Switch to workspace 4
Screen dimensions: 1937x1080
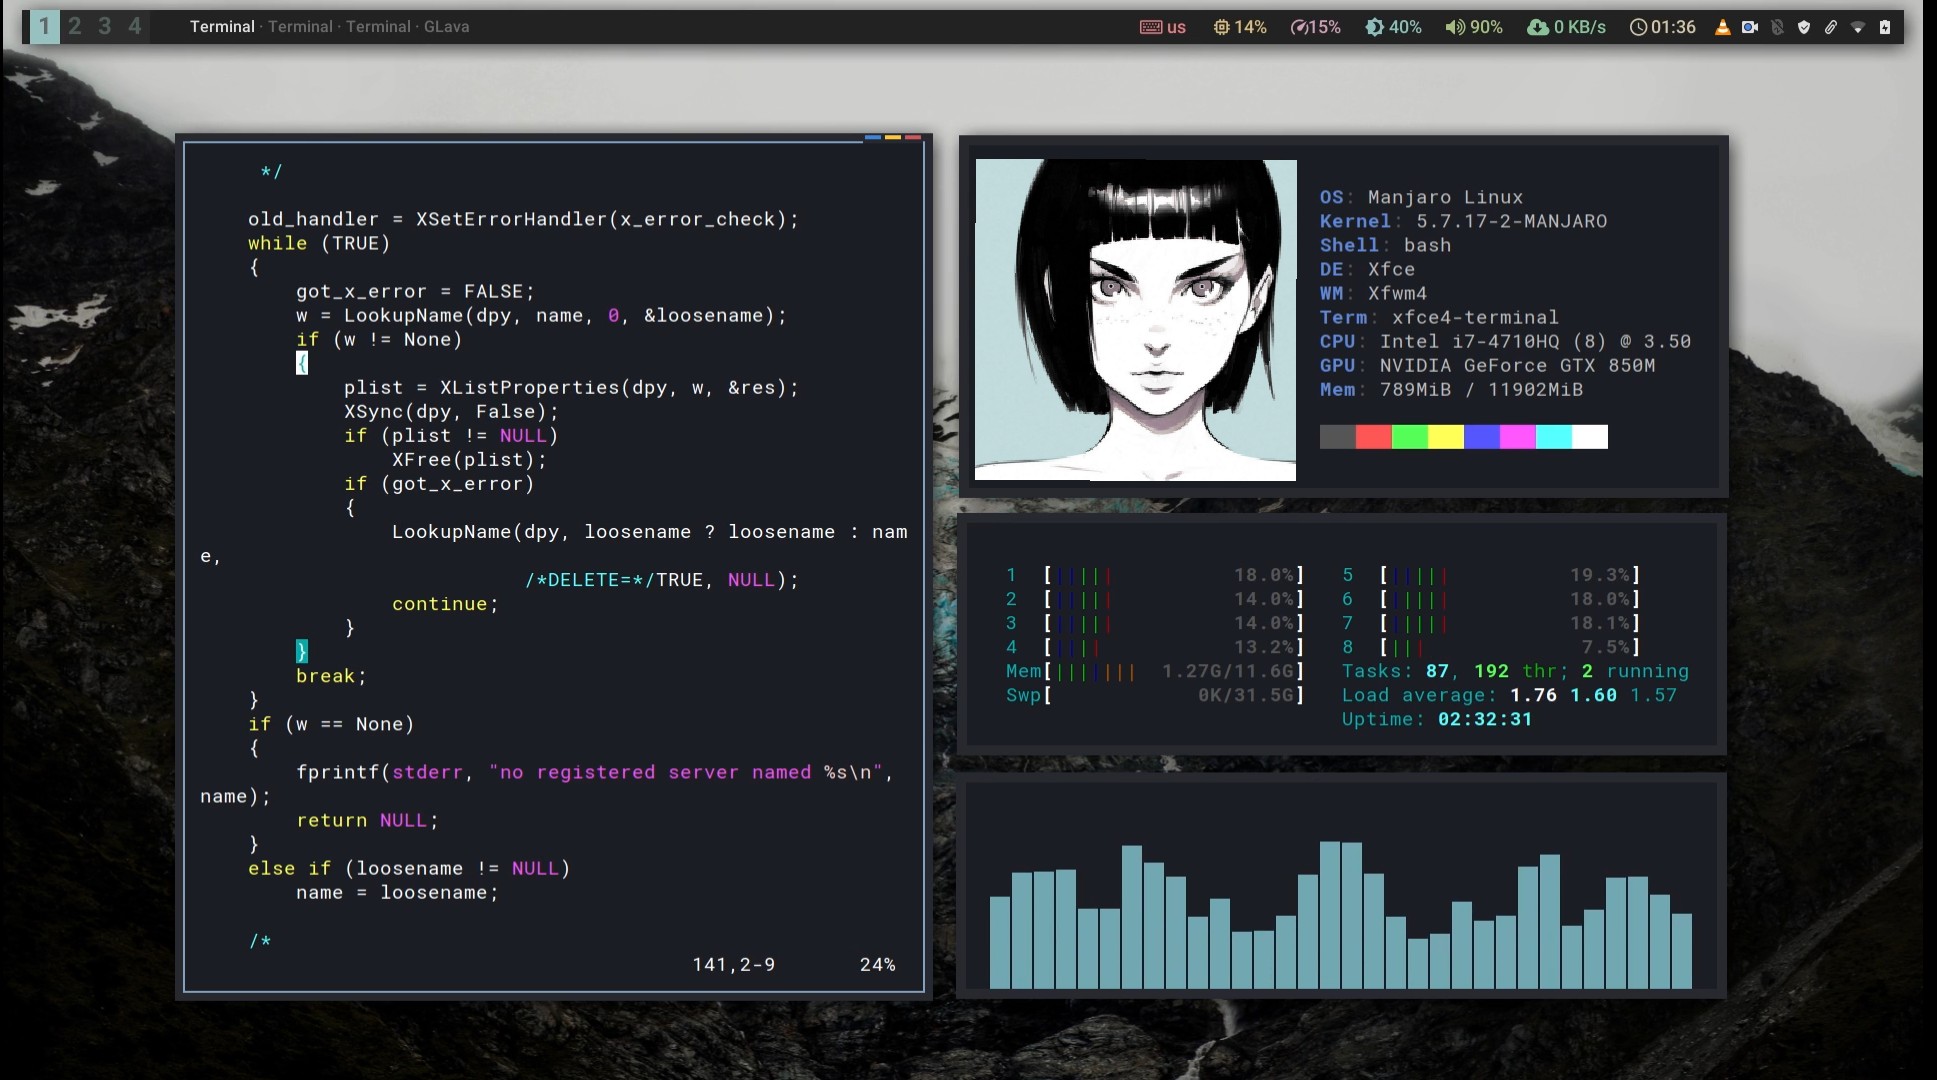point(135,27)
